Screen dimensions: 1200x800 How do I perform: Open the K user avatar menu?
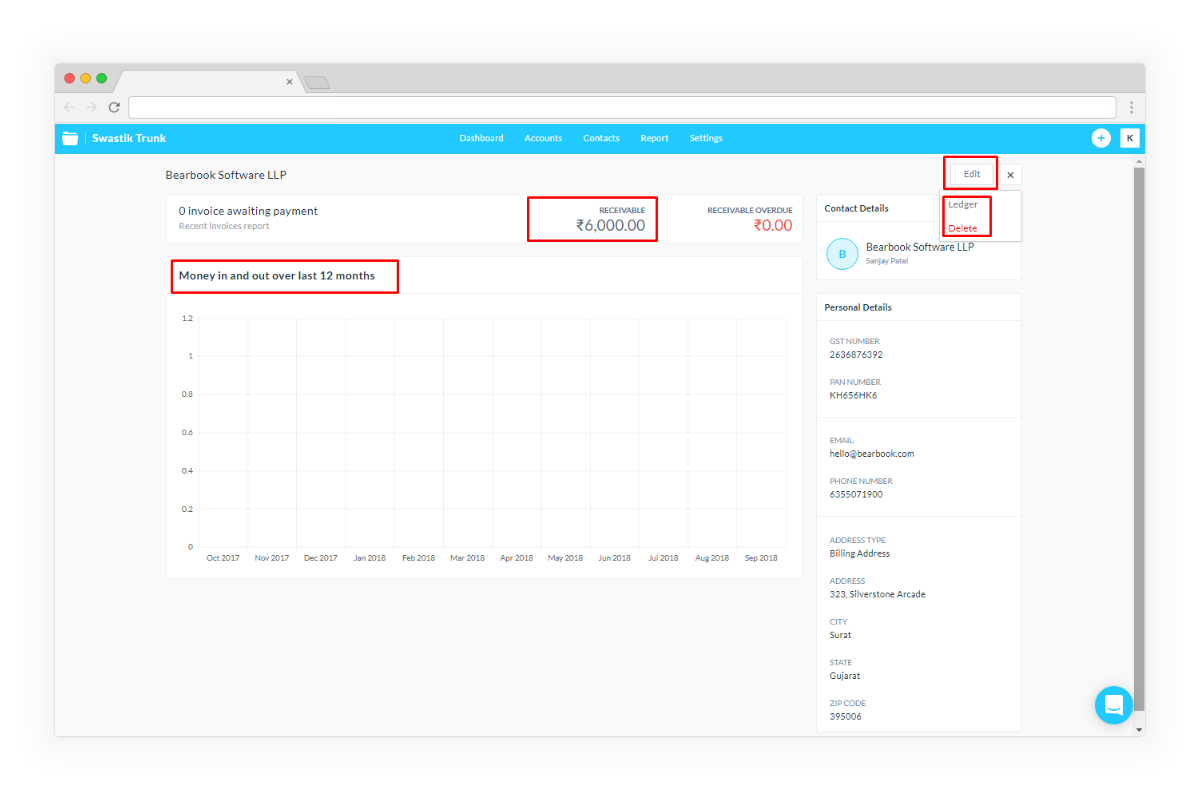tap(1130, 138)
